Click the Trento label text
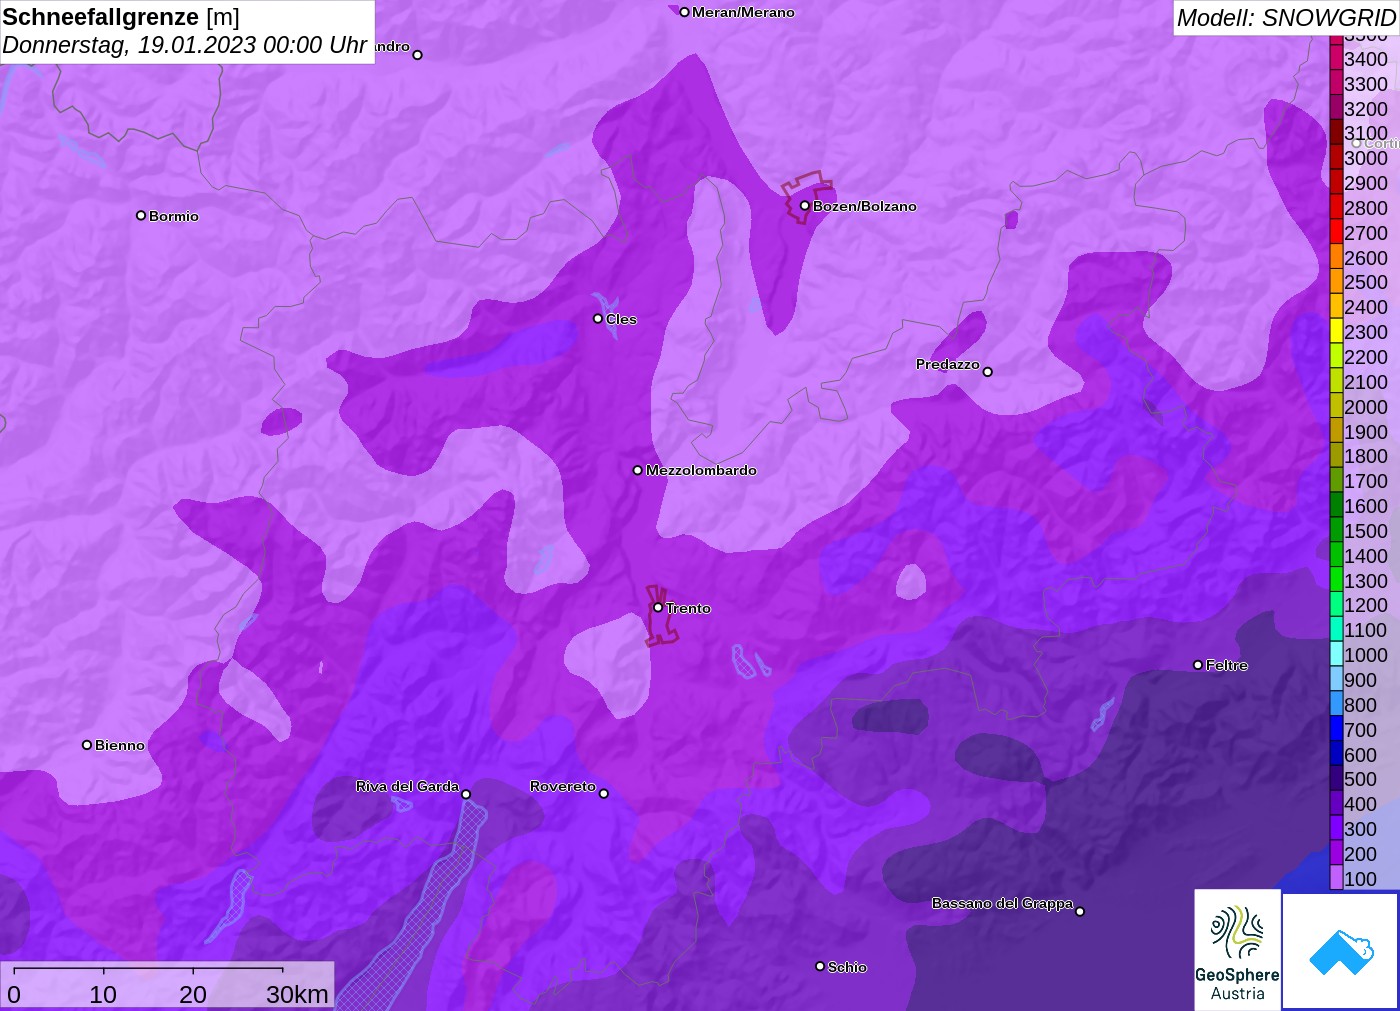The image size is (1400, 1011). (x=688, y=608)
